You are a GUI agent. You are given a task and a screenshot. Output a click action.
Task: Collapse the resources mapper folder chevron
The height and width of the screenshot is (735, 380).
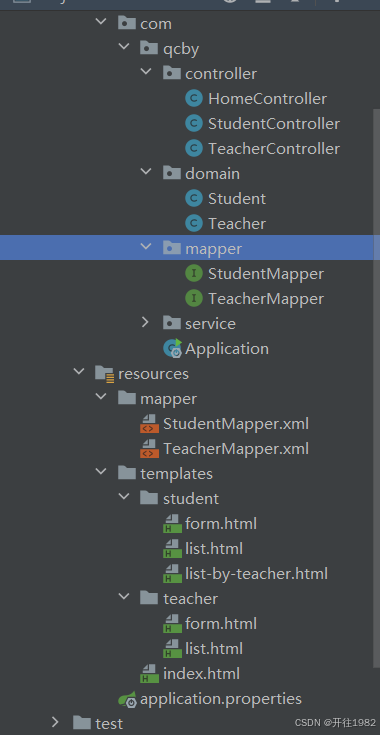coord(101,396)
